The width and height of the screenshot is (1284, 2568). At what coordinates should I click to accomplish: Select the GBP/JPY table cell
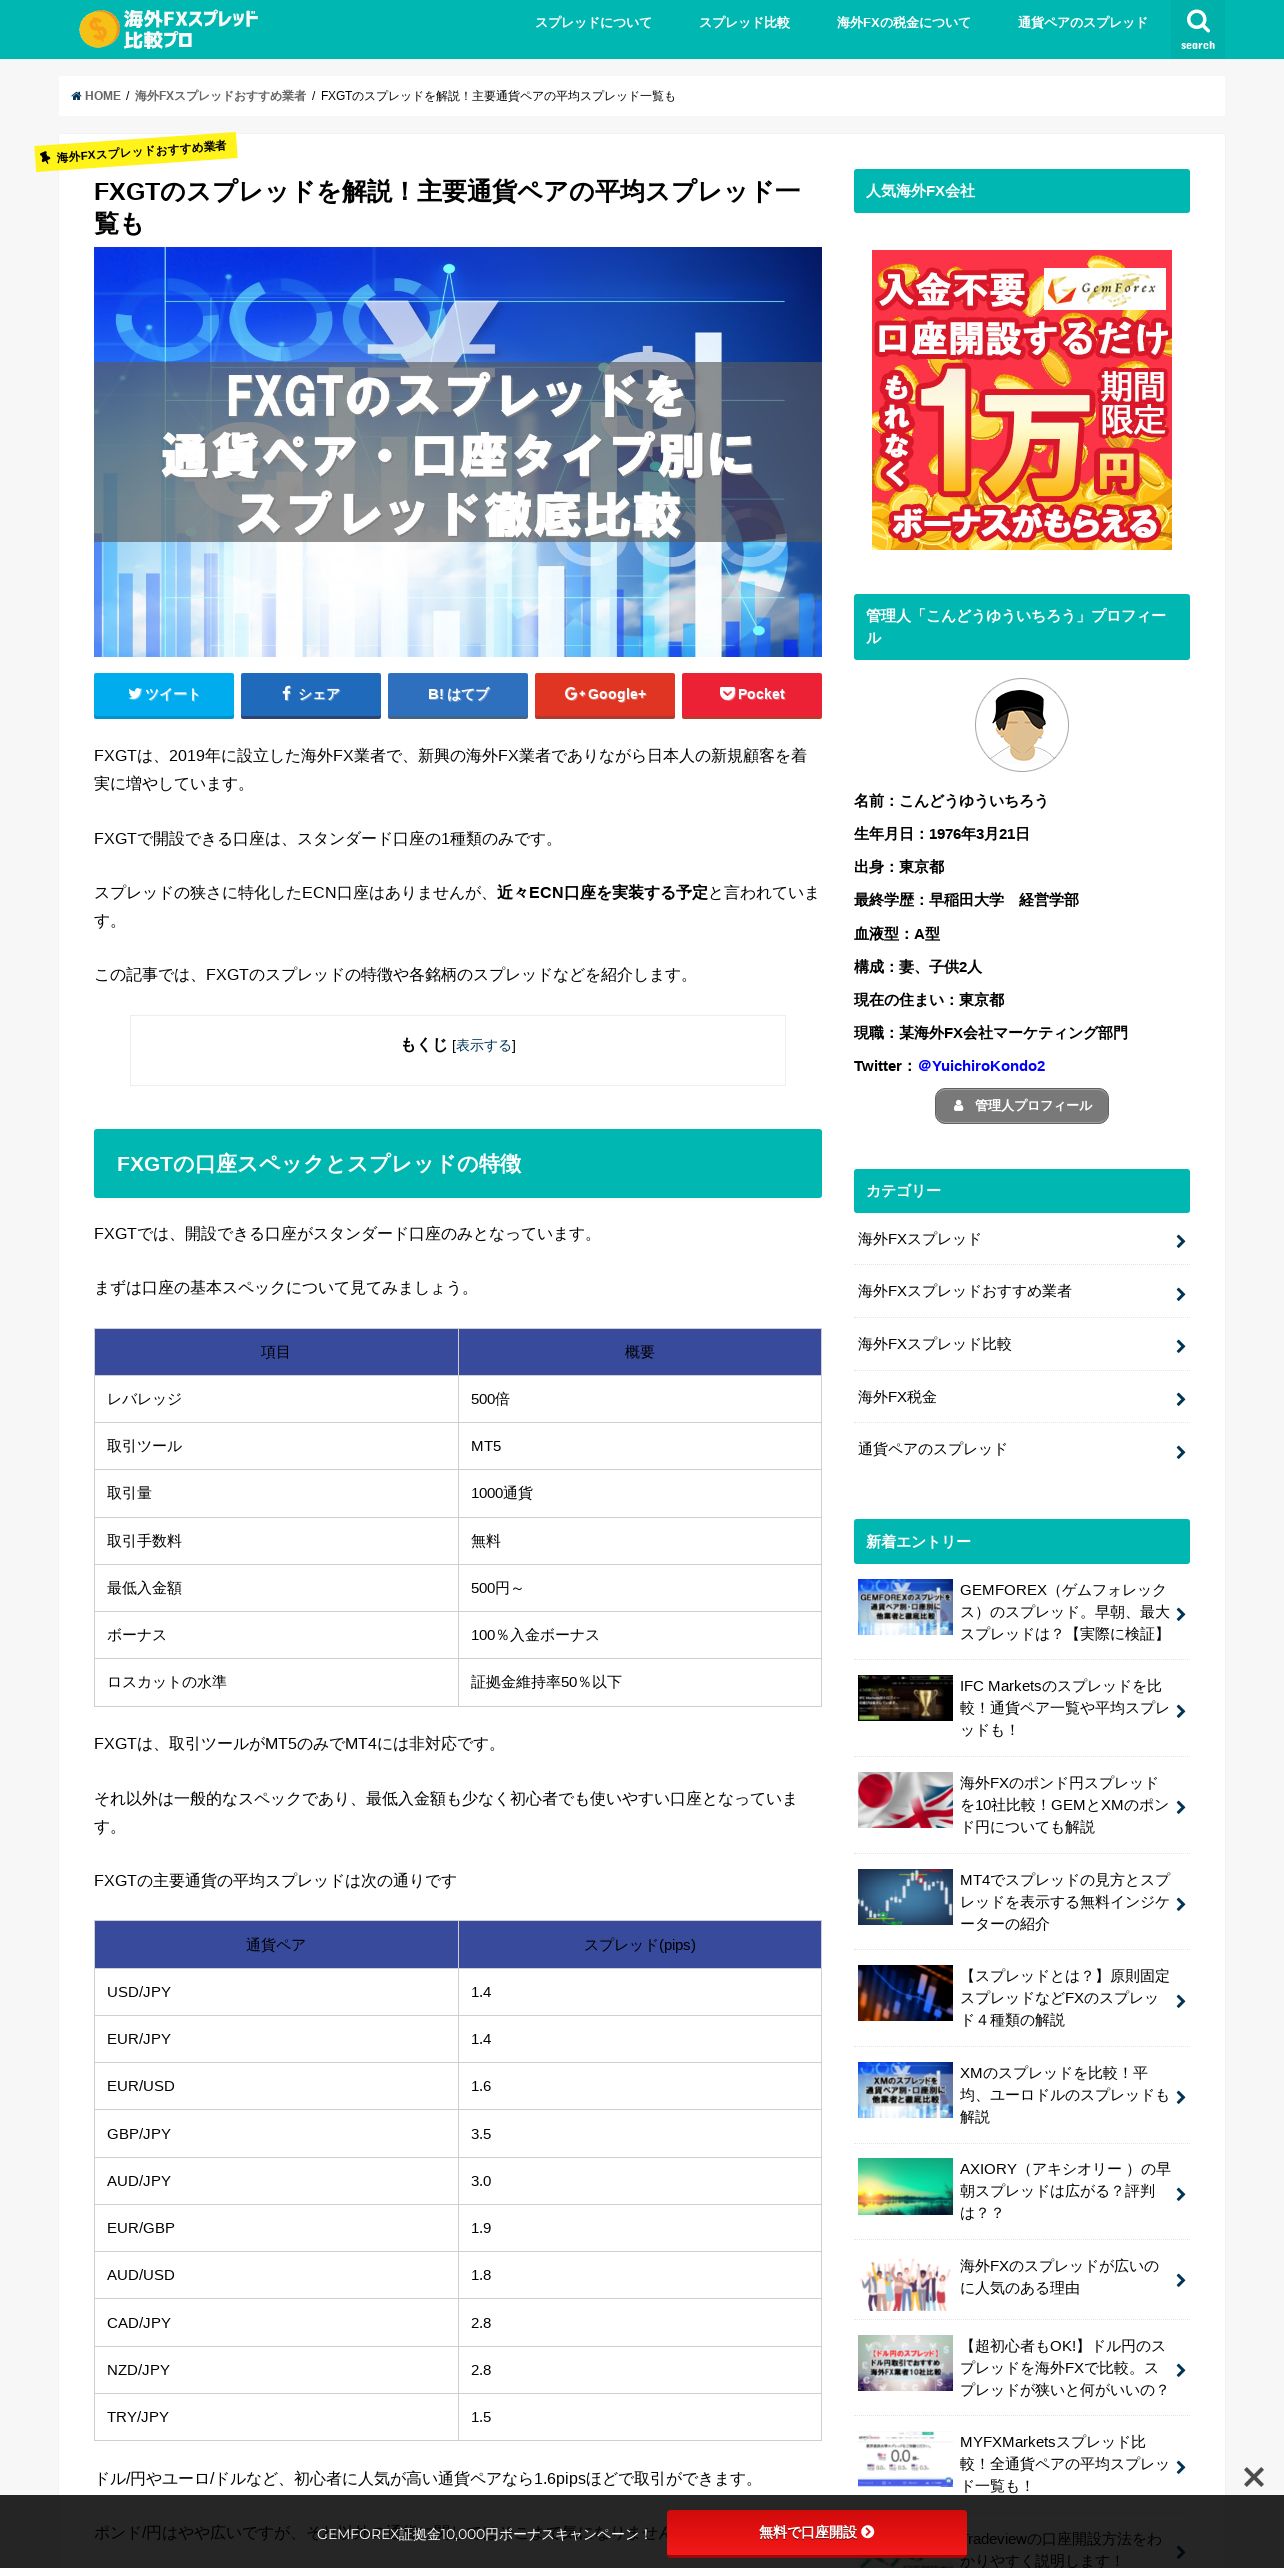276,2134
